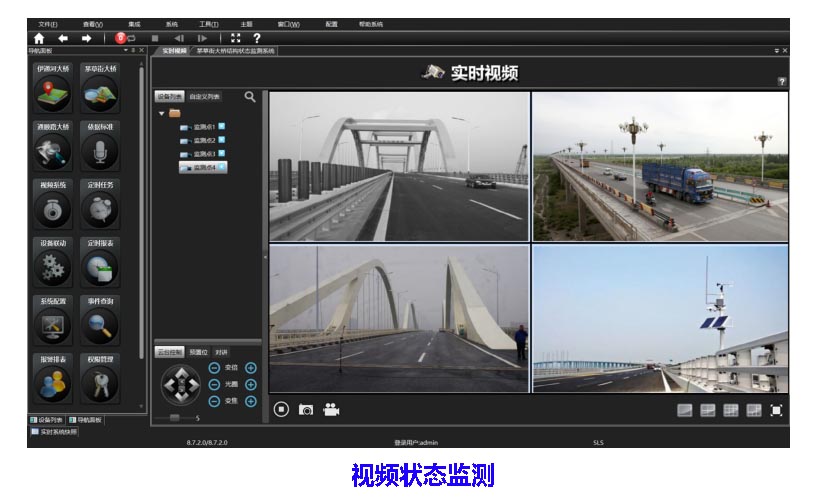
Task: Start recording with the video camera icon
Action: (x=331, y=409)
